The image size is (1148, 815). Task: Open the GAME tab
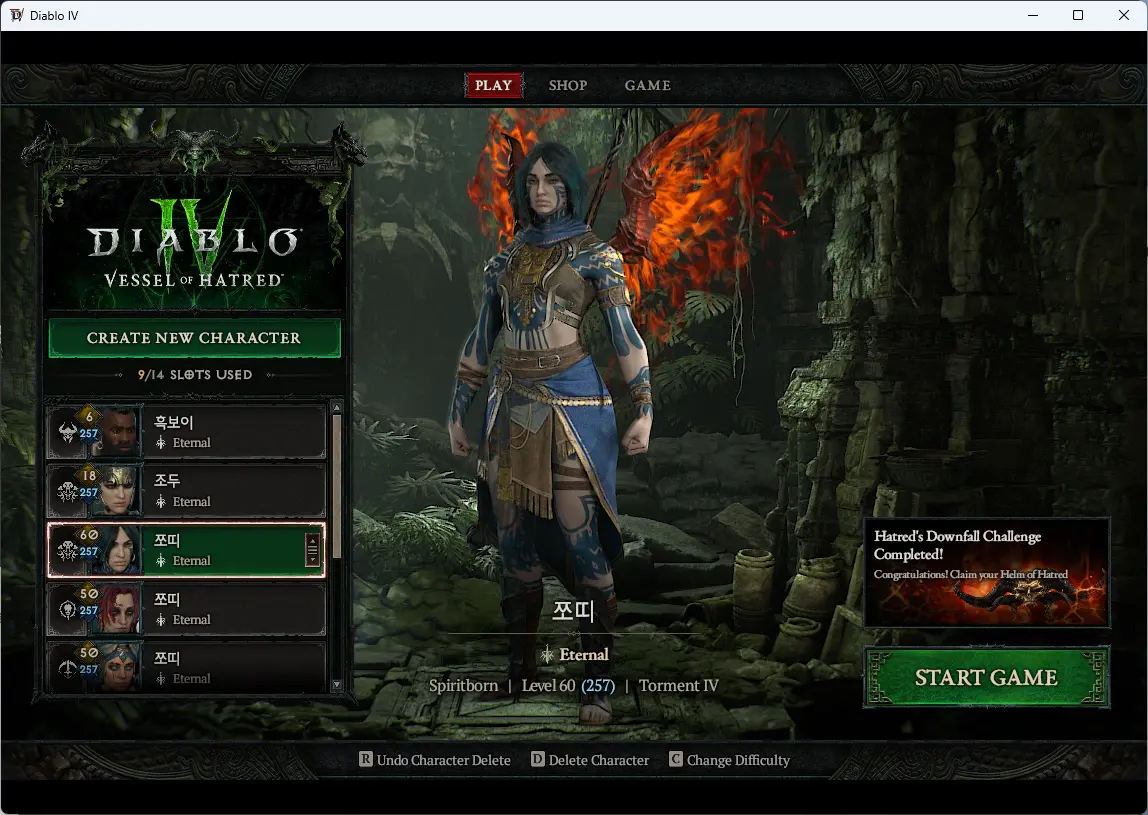(x=647, y=85)
